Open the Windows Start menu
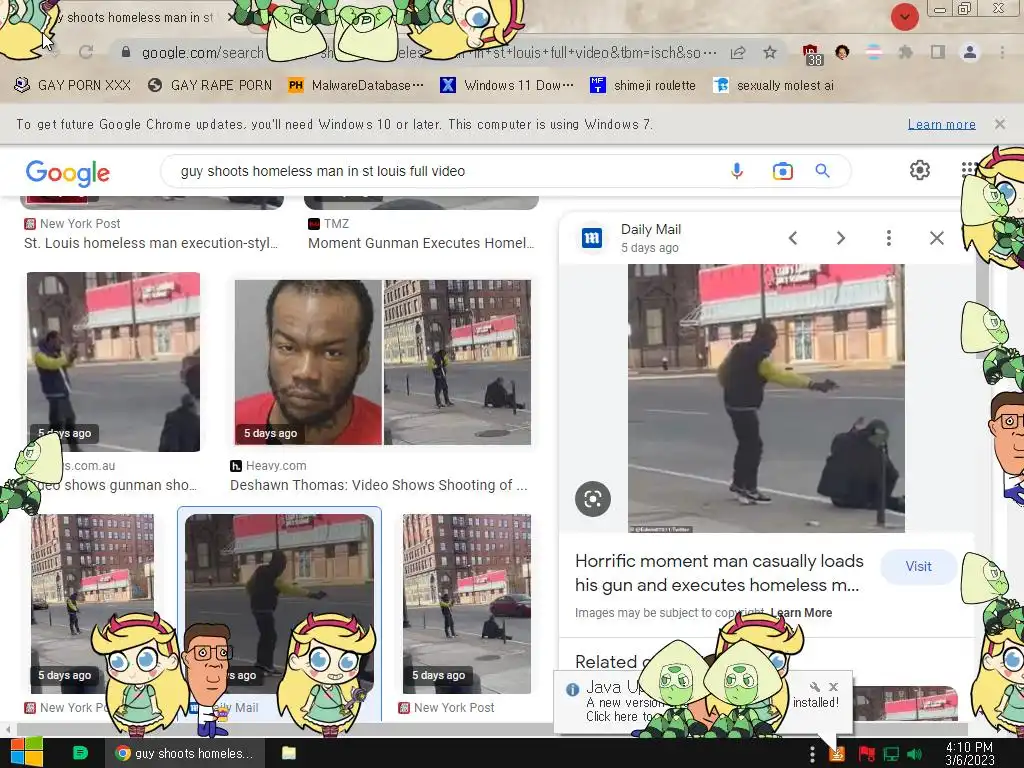 (26, 752)
